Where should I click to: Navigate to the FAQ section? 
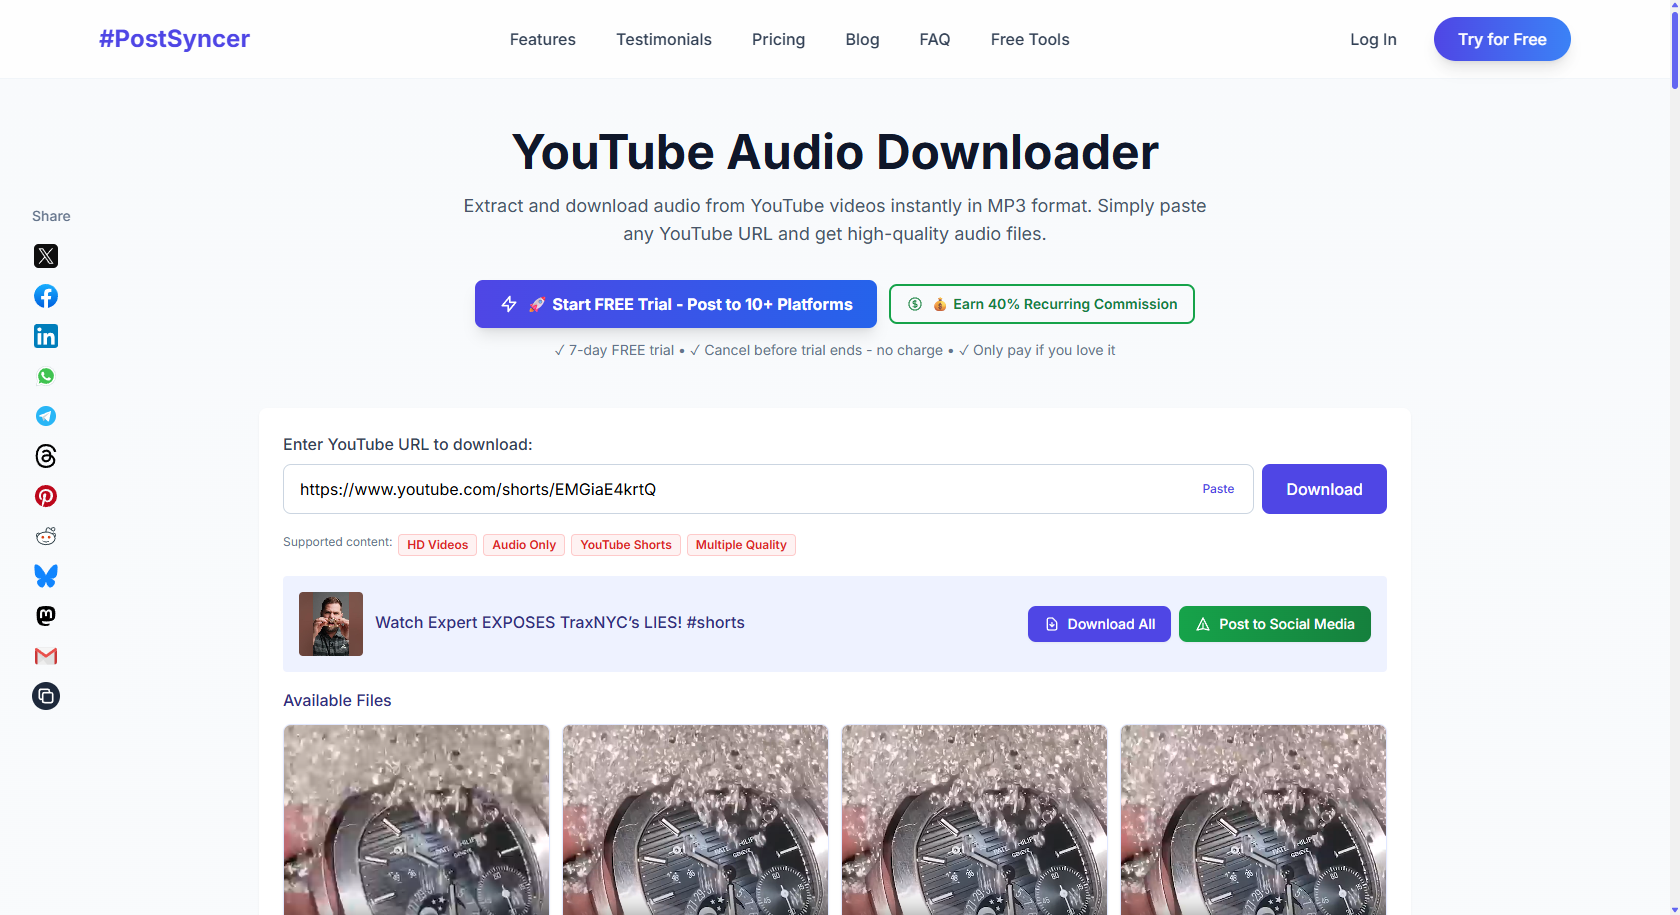click(x=934, y=39)
